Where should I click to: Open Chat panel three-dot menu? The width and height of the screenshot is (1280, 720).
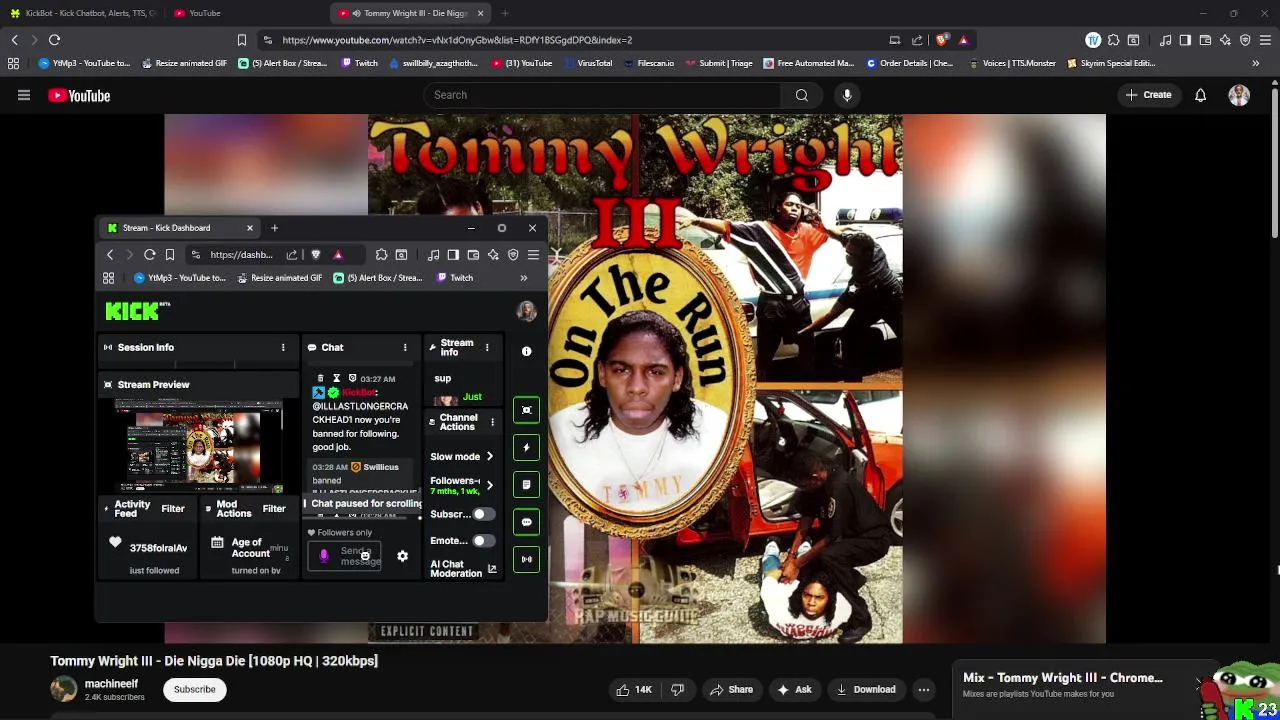405,348
